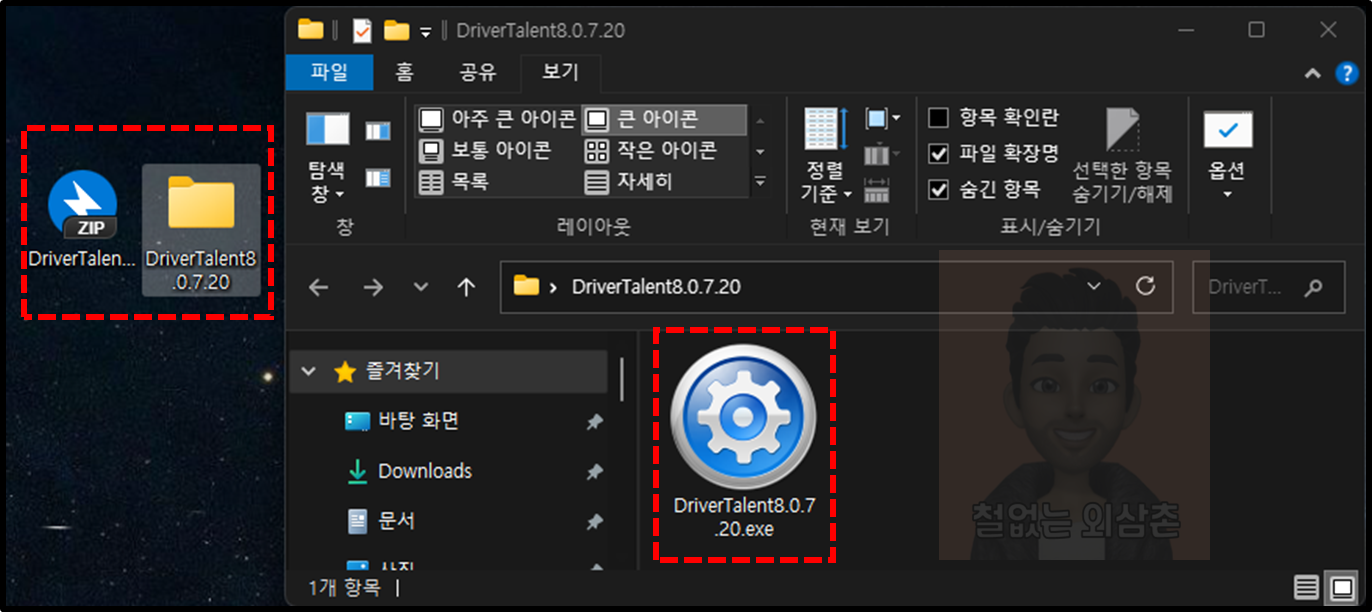Choose large icons (큰 아이콘) layout
The width and height of the screenshot is (1372, 612).
tap(663, 120)
